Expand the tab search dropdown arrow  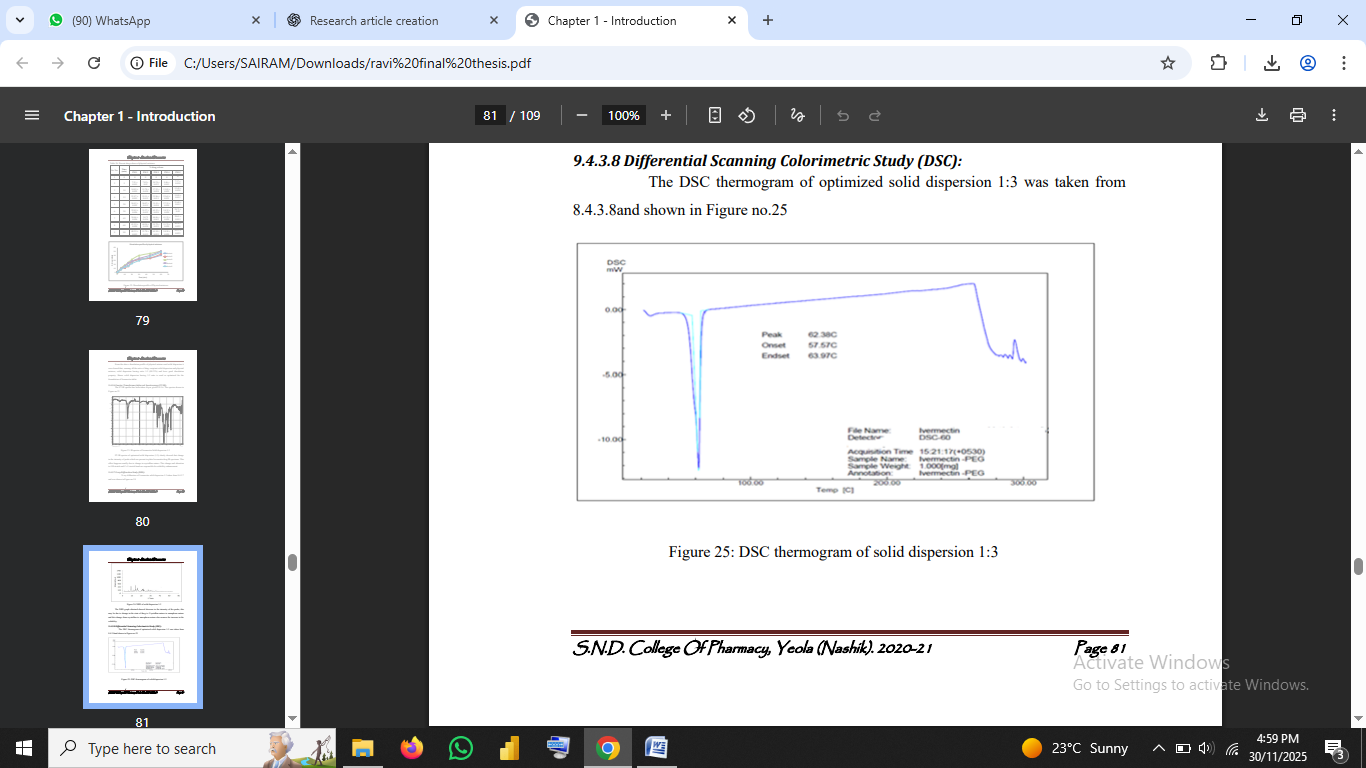[x=19, y=20]
